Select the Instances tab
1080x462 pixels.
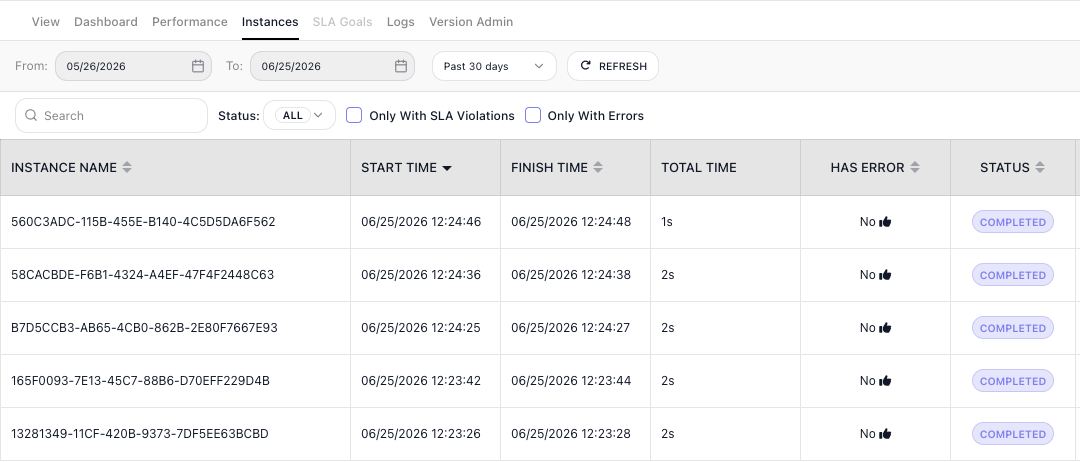[x=270, y=22]
